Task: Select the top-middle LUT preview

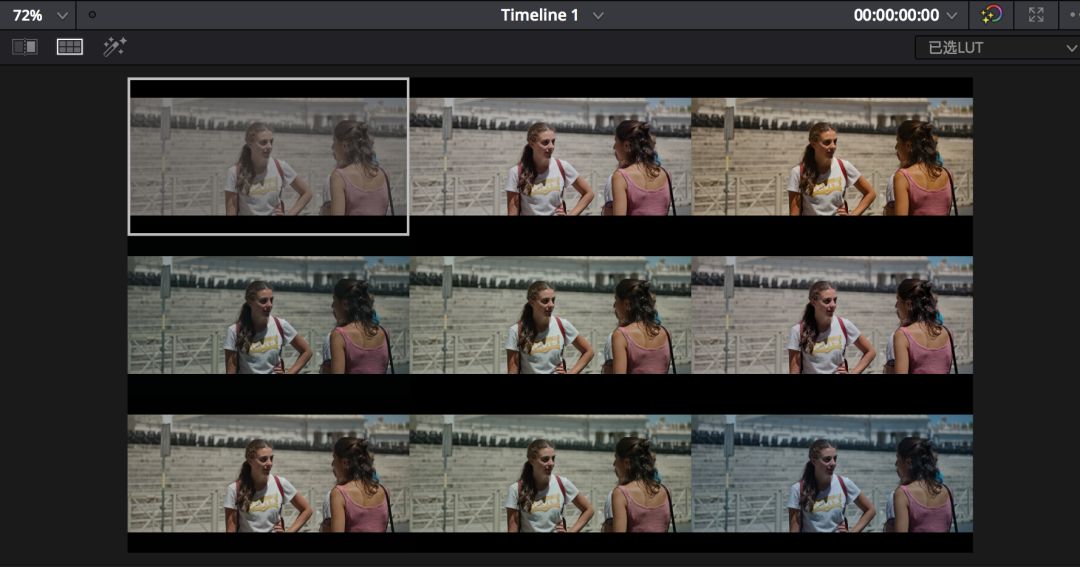Action: pyautogui.click(x=550, y=156)
